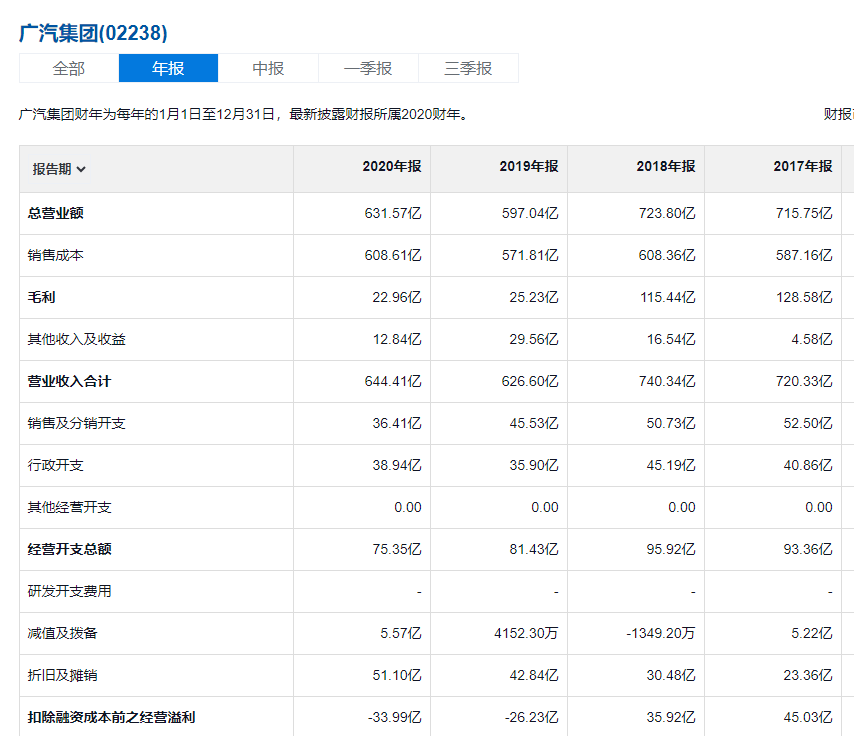This screenshot has width=854, height=736.
Task: Select the 减值及拨备 row label
Action: (62, 633)
